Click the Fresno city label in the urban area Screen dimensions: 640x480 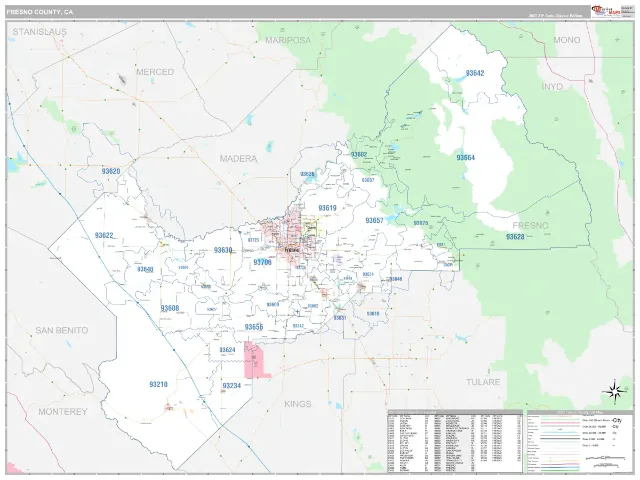(x=291, y=249)
